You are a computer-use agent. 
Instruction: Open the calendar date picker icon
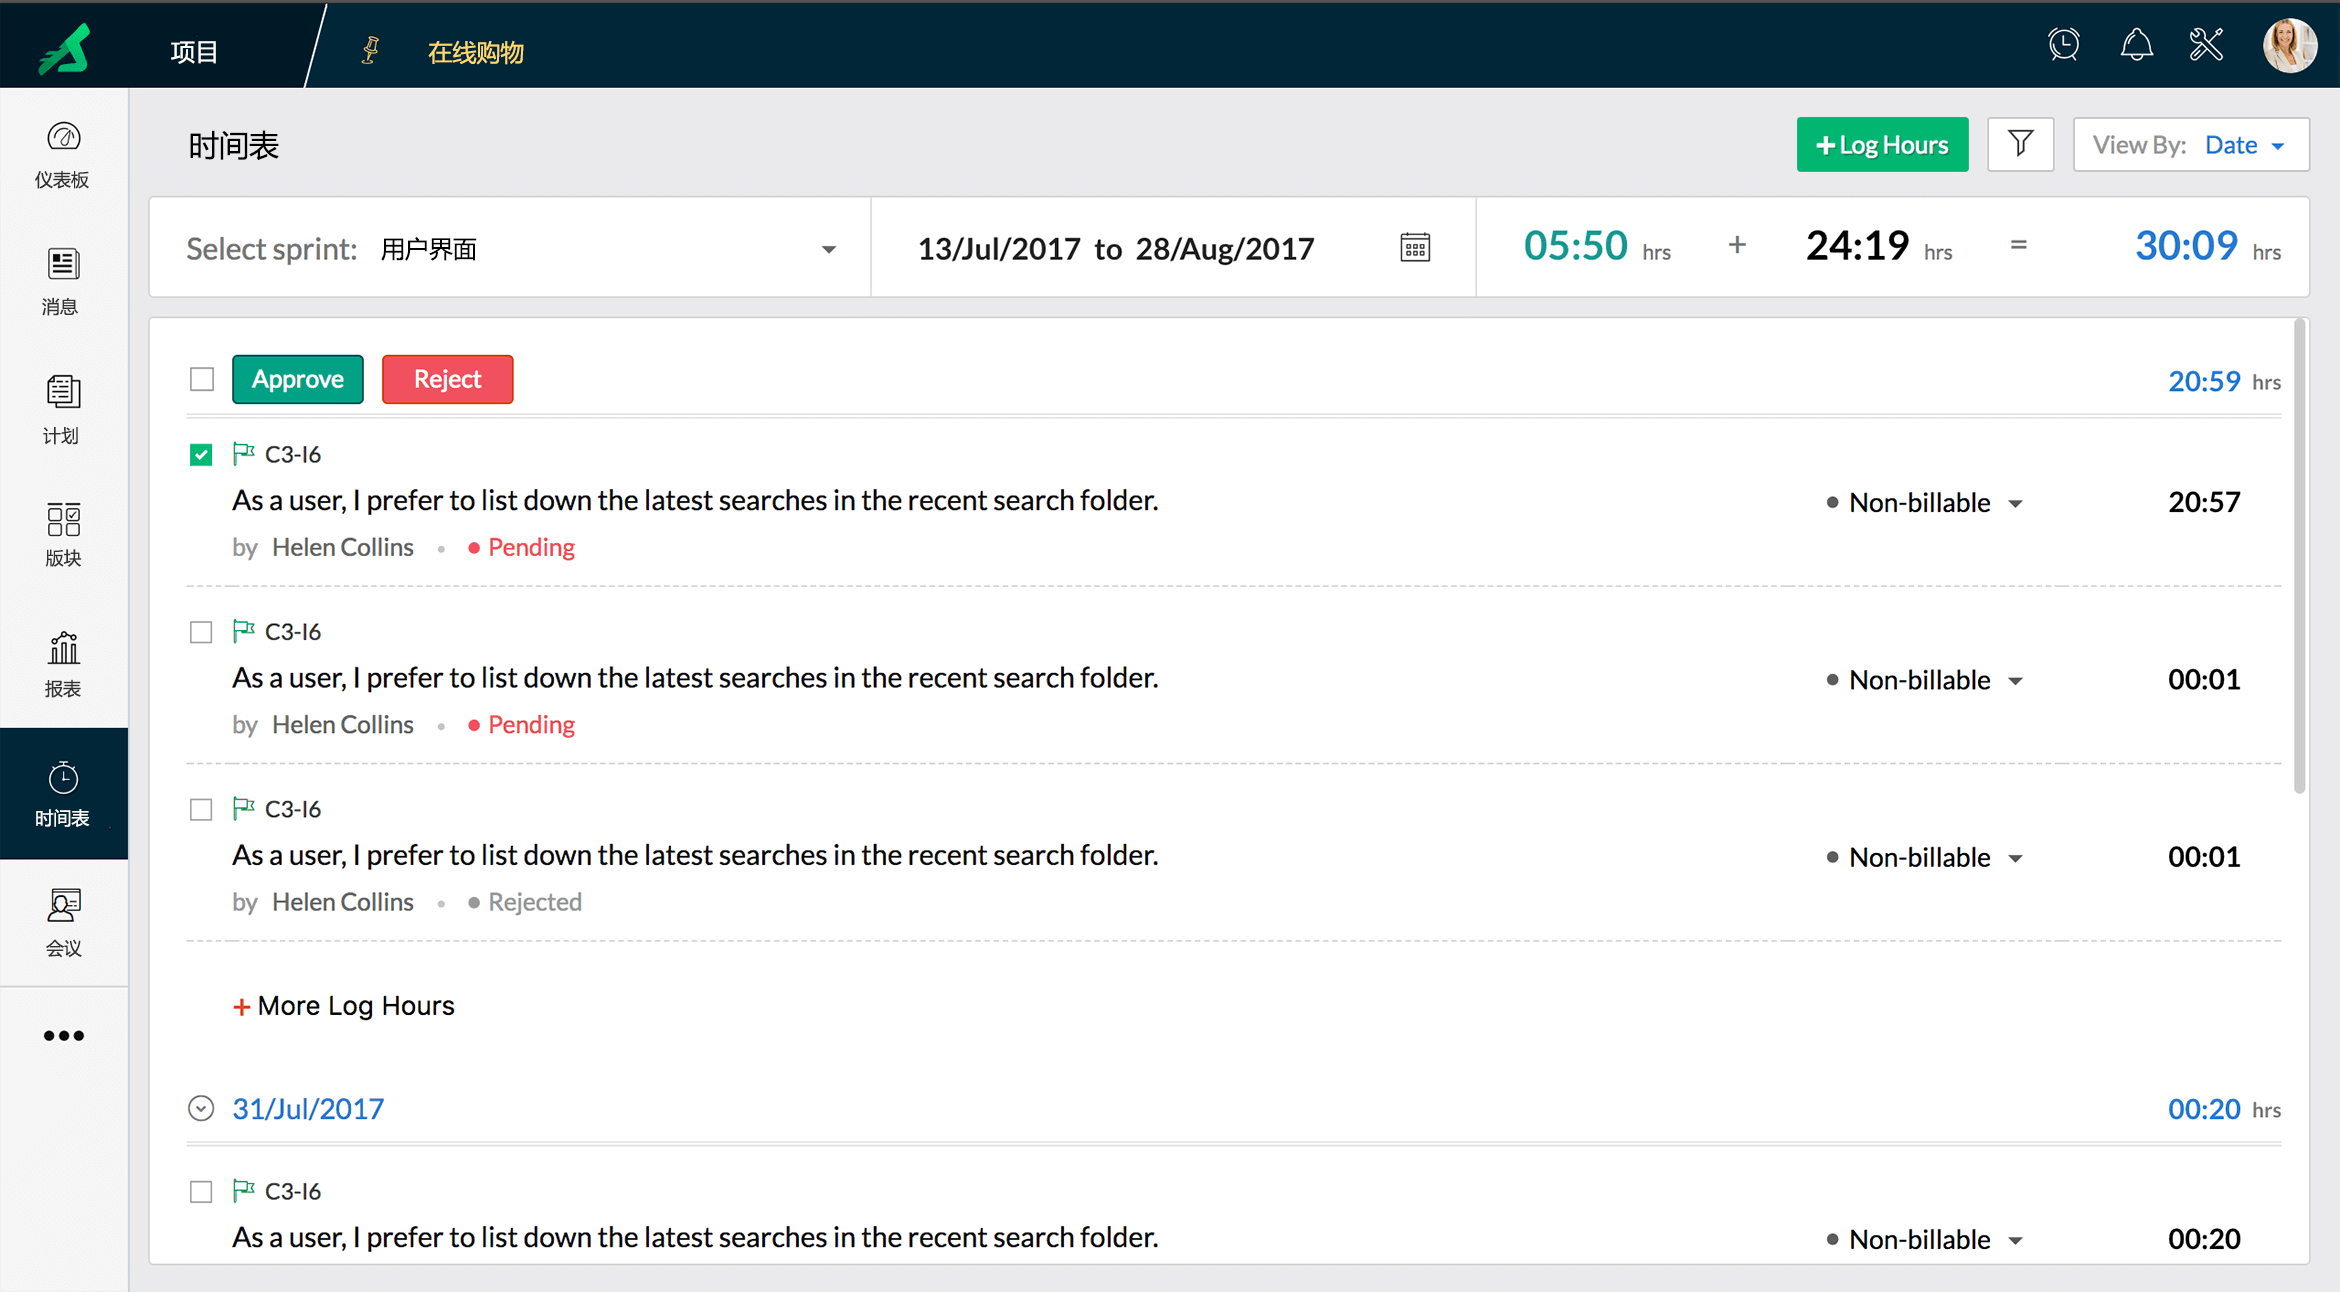click(x=1415, y=247)
